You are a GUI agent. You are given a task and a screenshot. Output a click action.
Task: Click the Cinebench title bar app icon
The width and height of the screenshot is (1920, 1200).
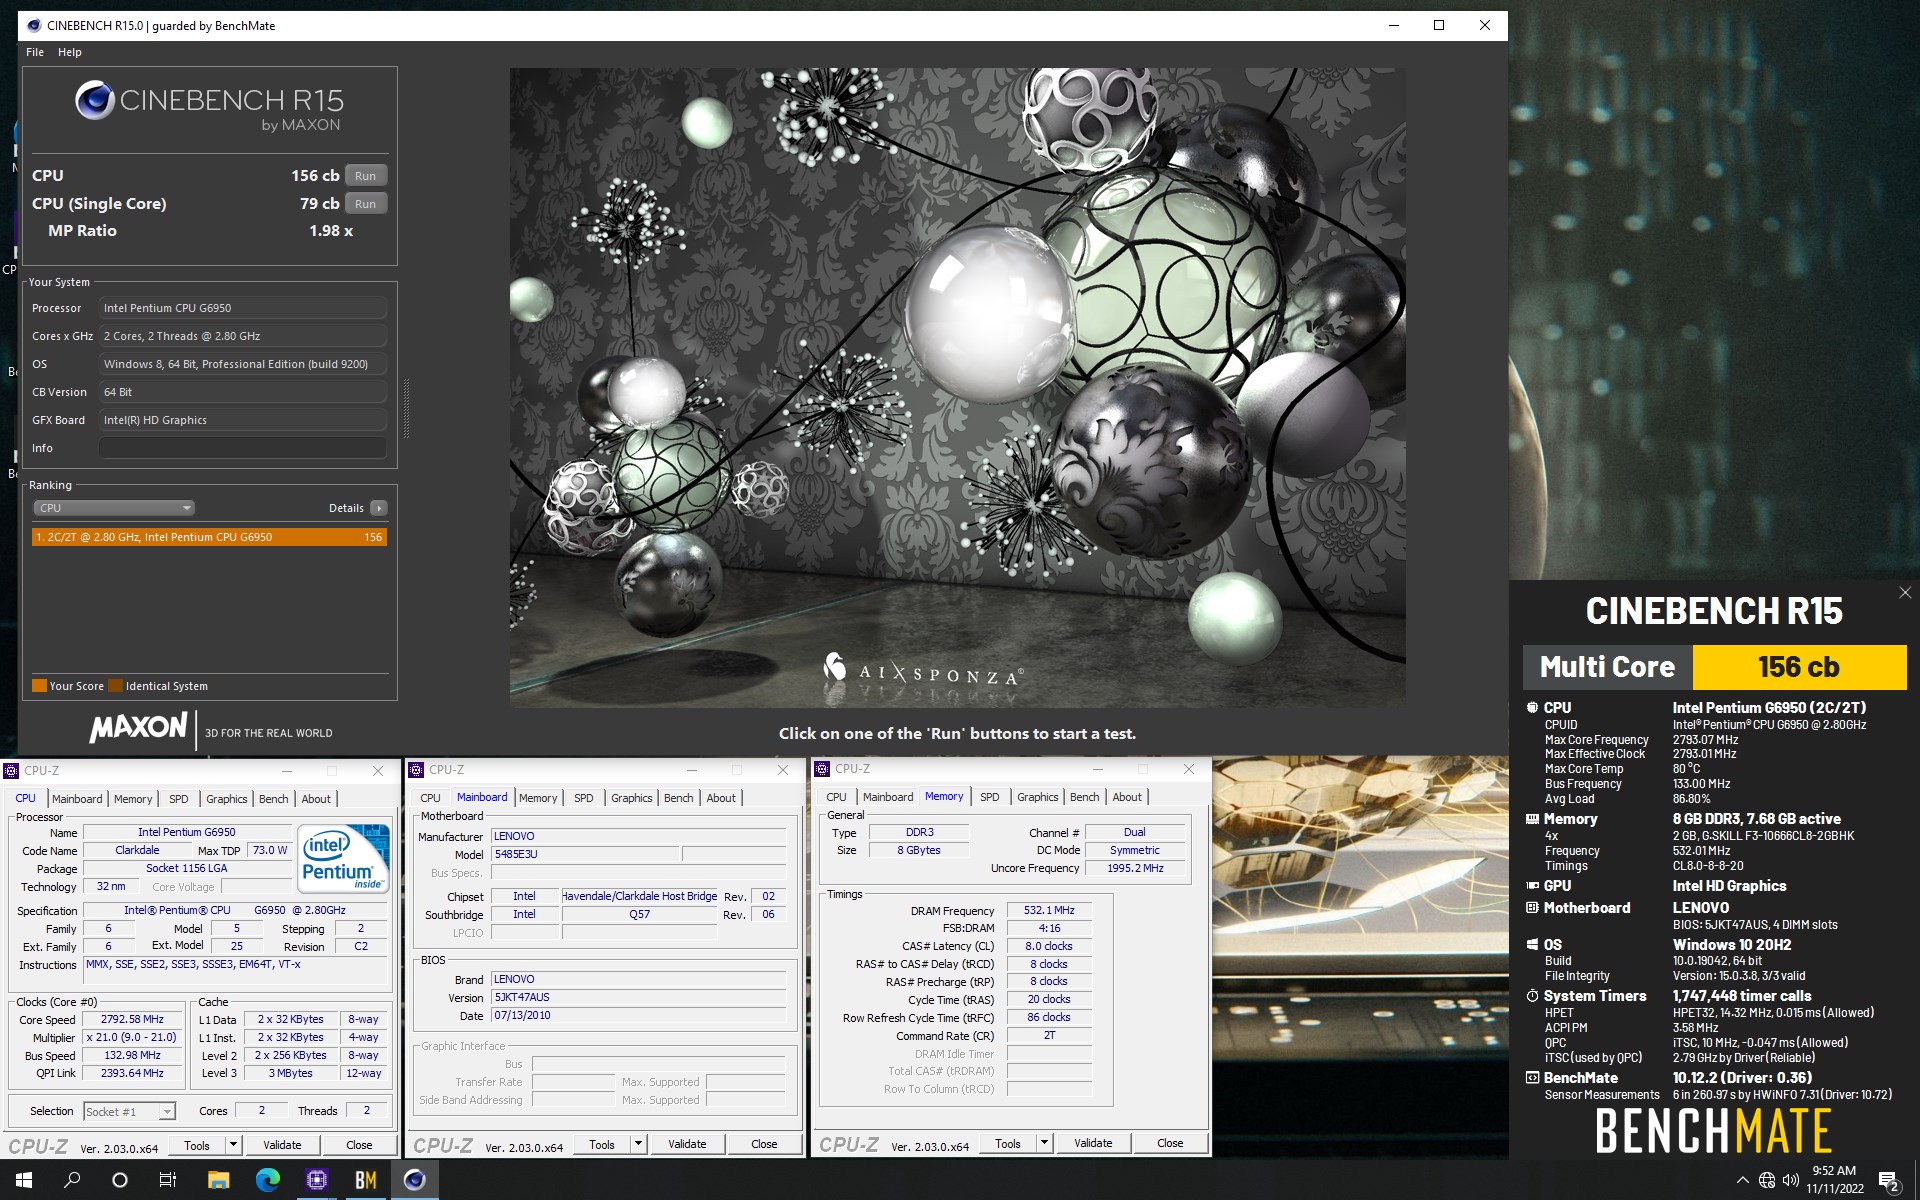[x=33, y=25]
